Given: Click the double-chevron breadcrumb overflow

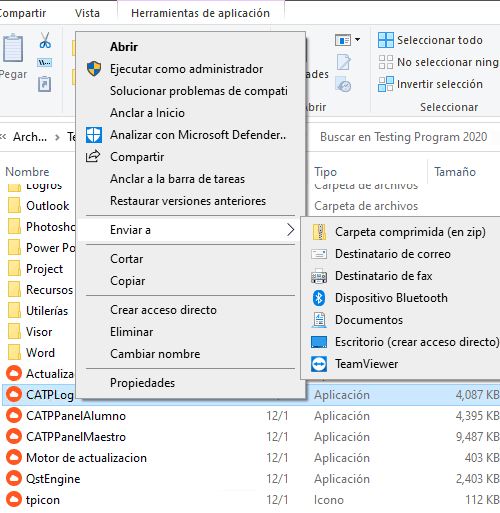Looking at the screenshot, I should point(3,137).
